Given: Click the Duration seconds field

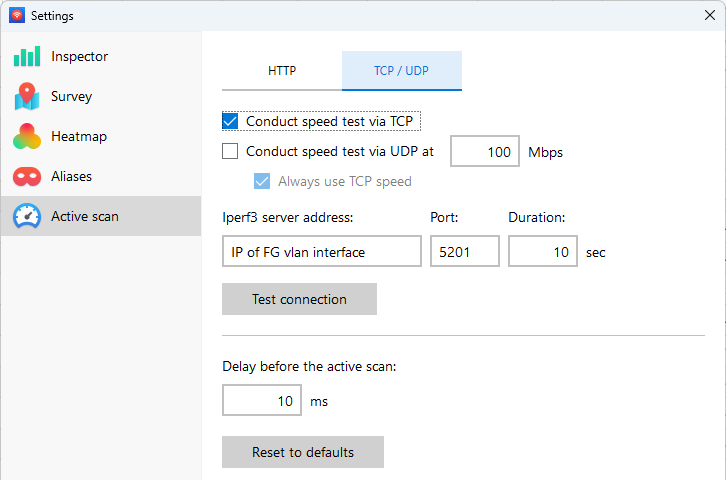Looking at the screenshot, I should click(542, 252).
